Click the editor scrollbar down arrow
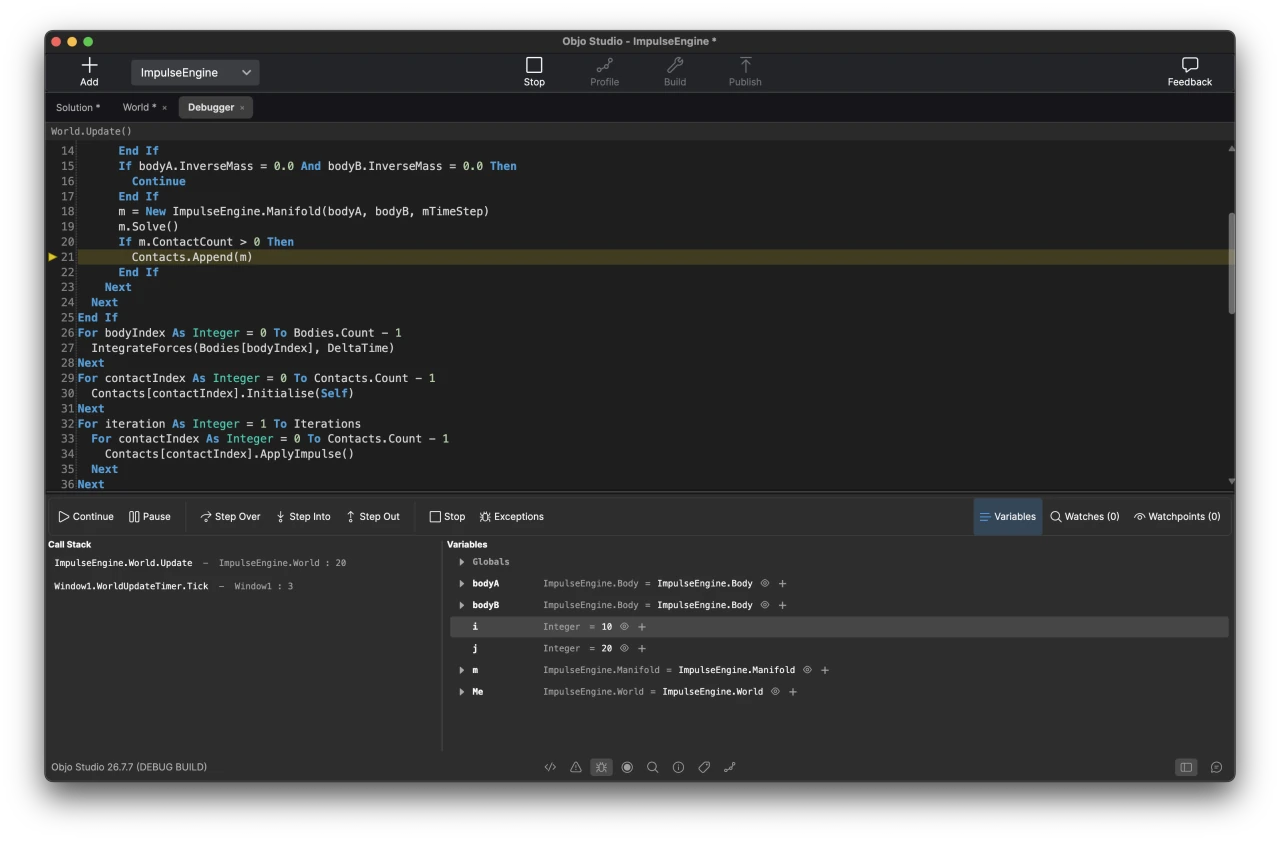Screen dimensions: 1280x841 [1231, 482]
